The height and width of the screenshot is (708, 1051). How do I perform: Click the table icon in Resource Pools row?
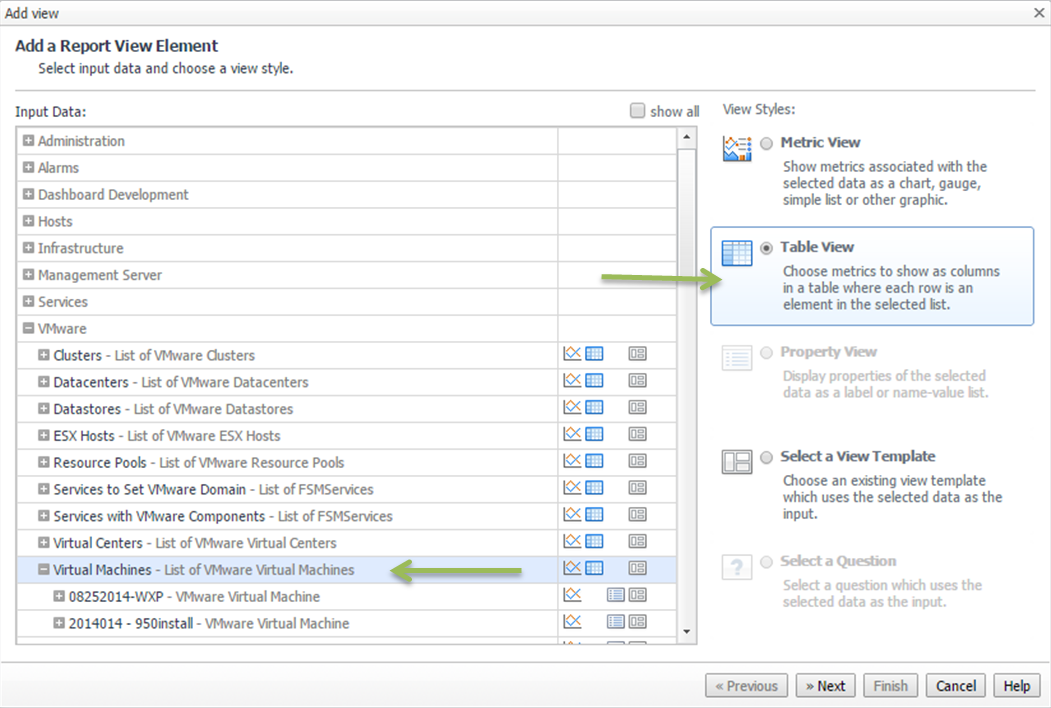tap(594, 461)
